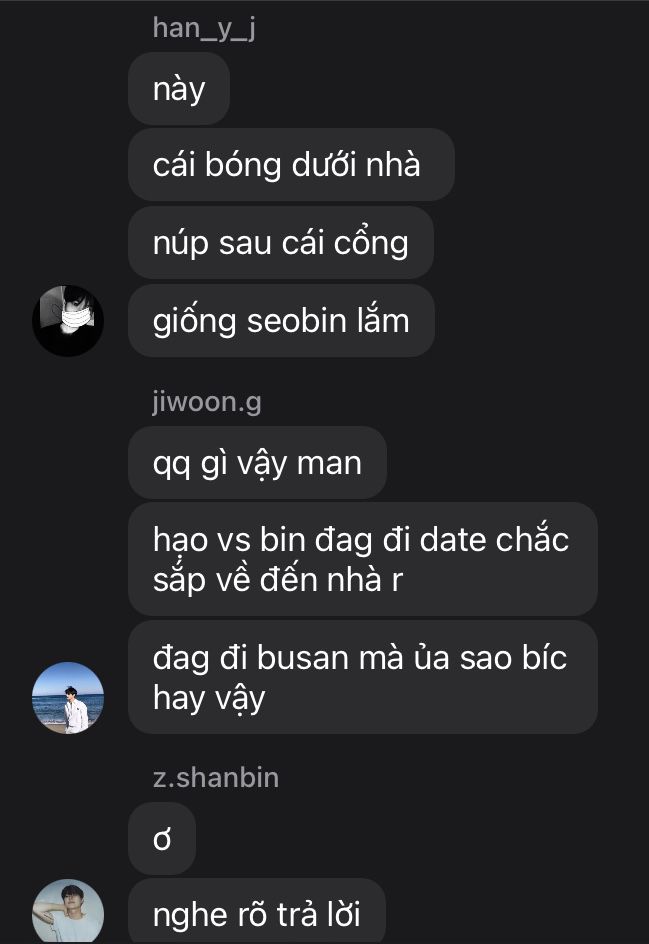Image resolution: width=649 pixels, height=944 pixels.
Task: Tap the jiwoon.g username label
Action: [207, 402]
